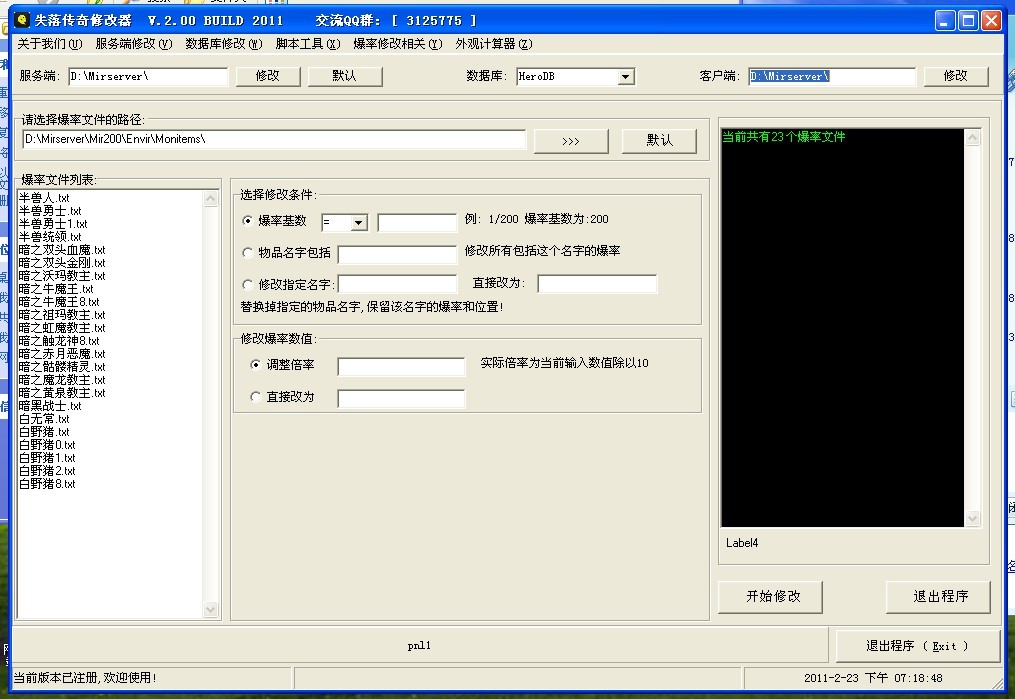Open the HeroDB database dropdown
Screen dimensions: 1015x699
pyautogui.click(x=625, y=76)
